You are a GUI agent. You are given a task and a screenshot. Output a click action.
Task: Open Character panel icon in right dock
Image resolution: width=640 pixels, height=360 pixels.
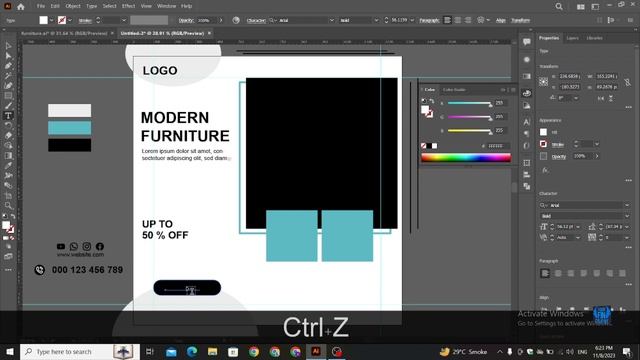[x=527, y=122]
